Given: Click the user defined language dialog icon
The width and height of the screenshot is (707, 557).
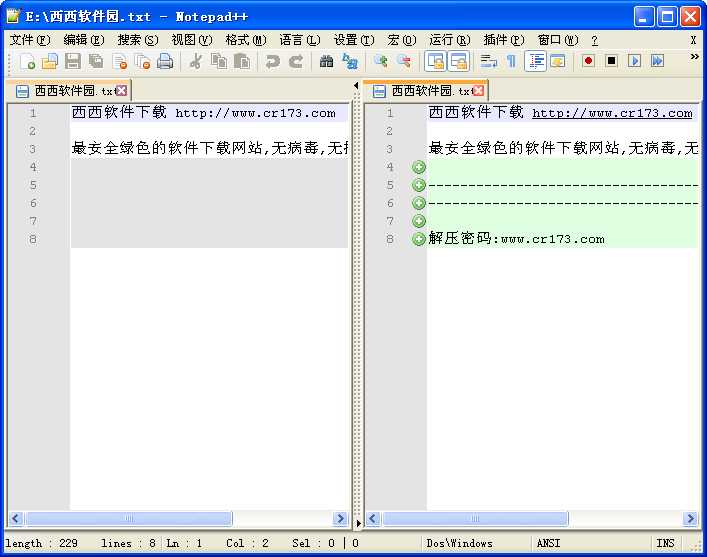Looking at the screenshot, I should click(558, 61).
